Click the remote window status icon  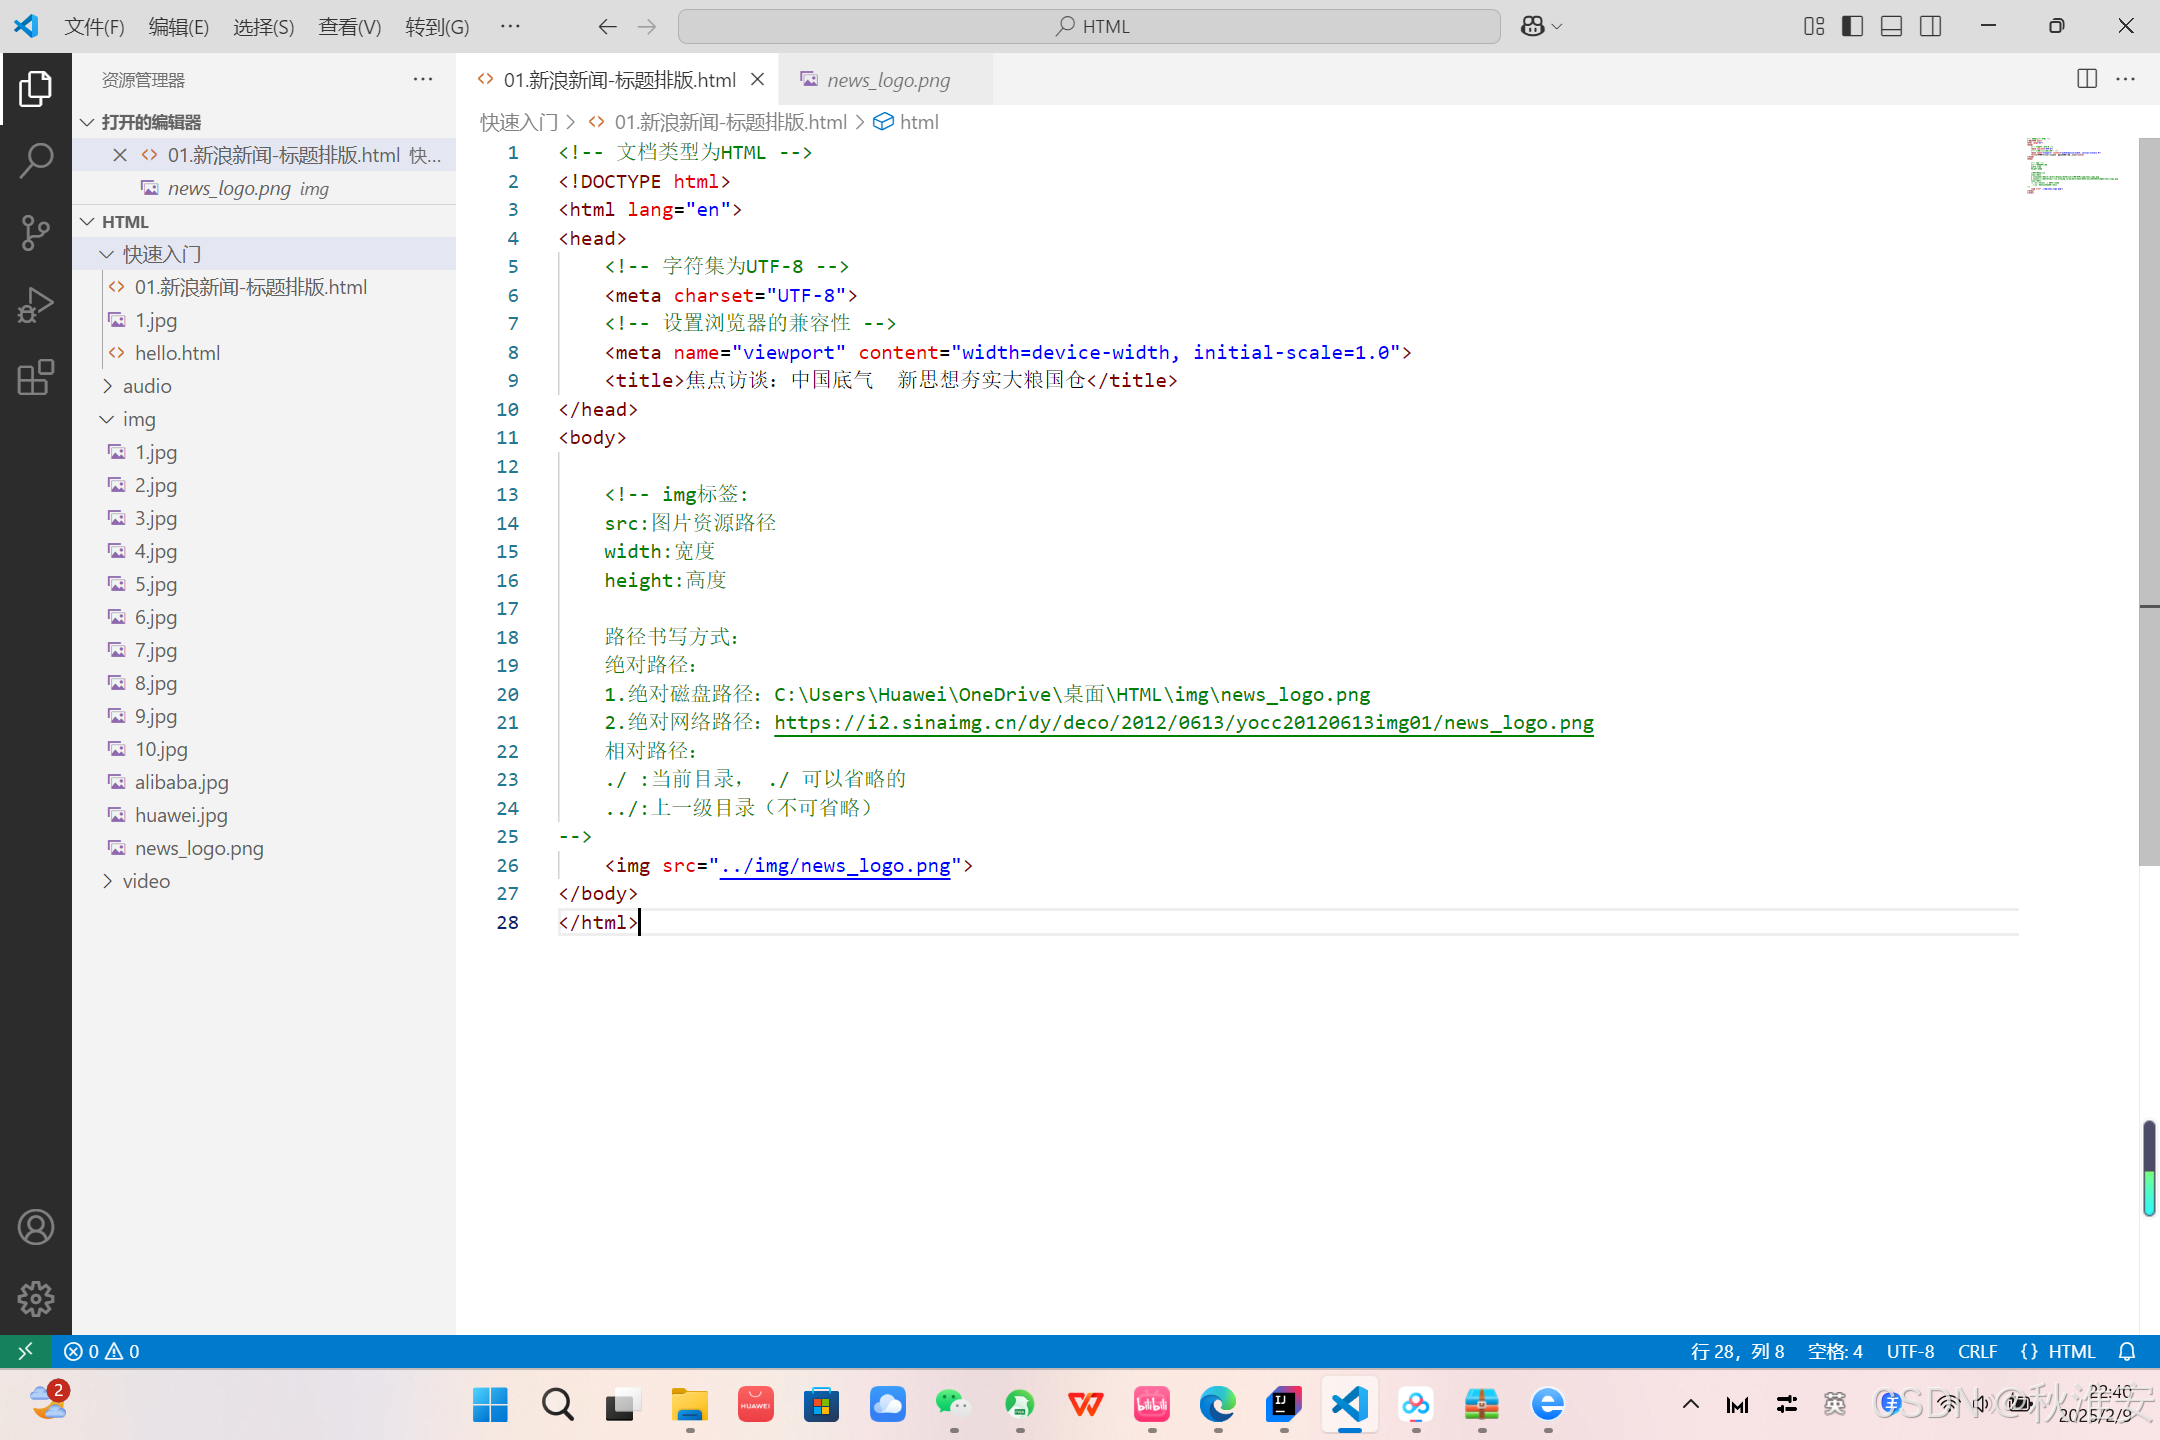click(x=25, y=1351)
